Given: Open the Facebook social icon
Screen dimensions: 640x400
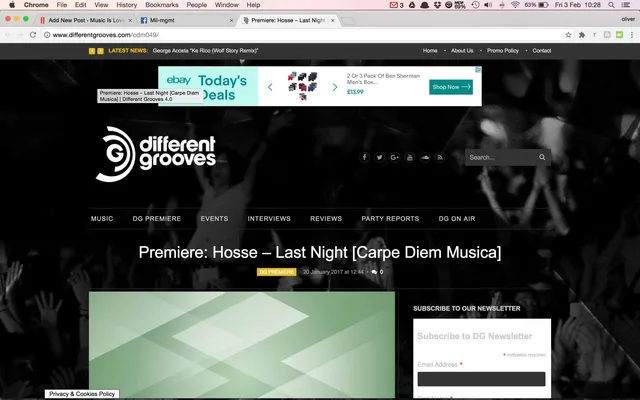Looking at the screenshot, I should tap(364, 157).
